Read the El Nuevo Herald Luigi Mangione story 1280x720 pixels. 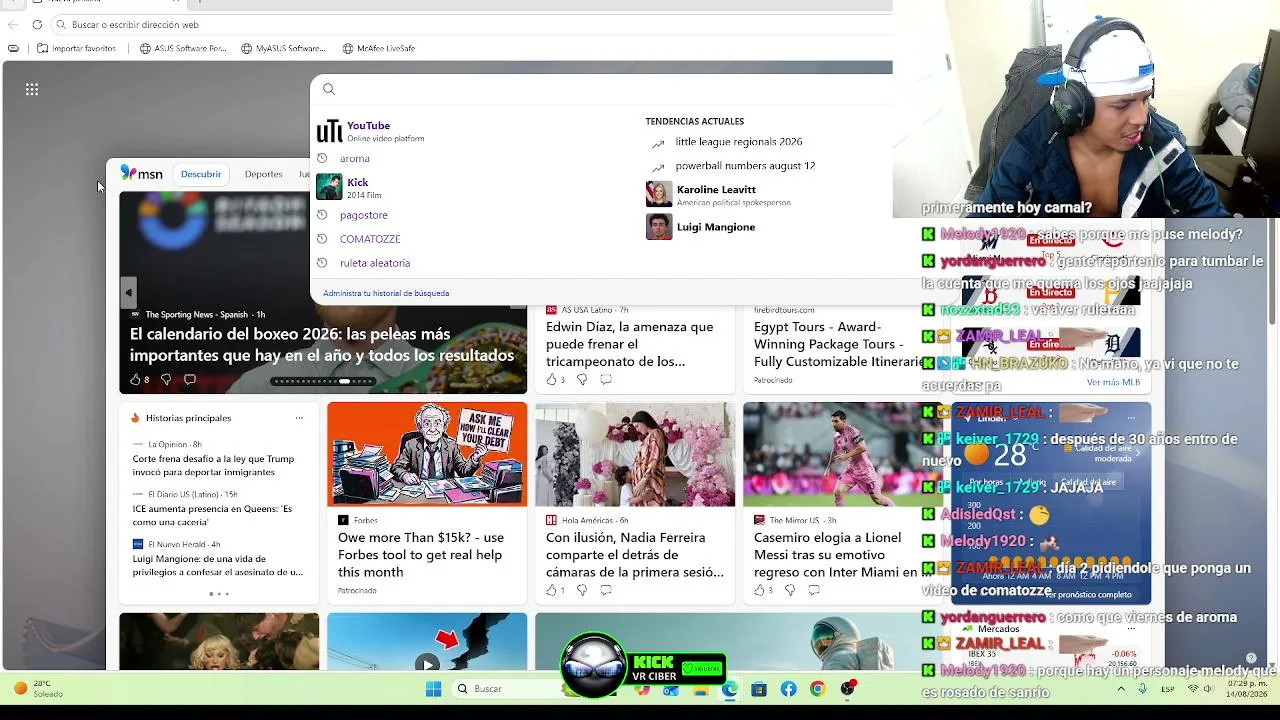(217, 566)
